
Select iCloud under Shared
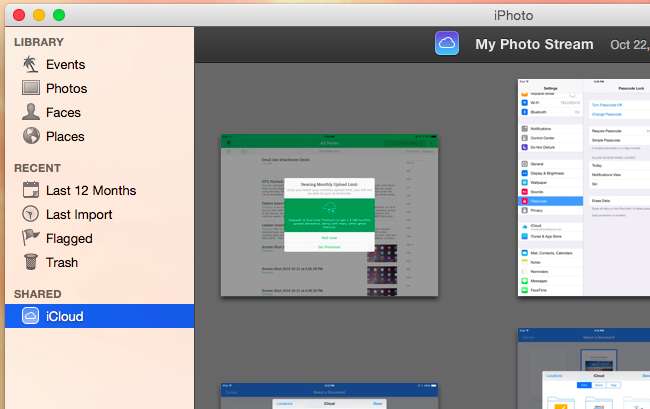(x=99, y=316)
